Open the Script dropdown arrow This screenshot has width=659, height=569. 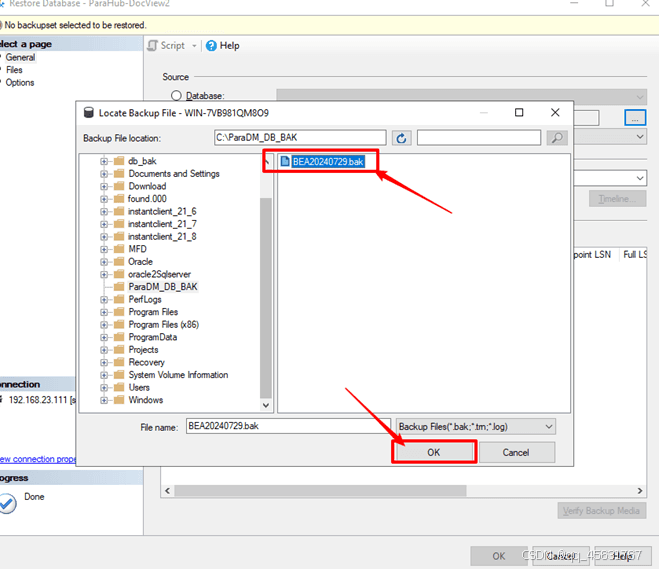point(194,46)
